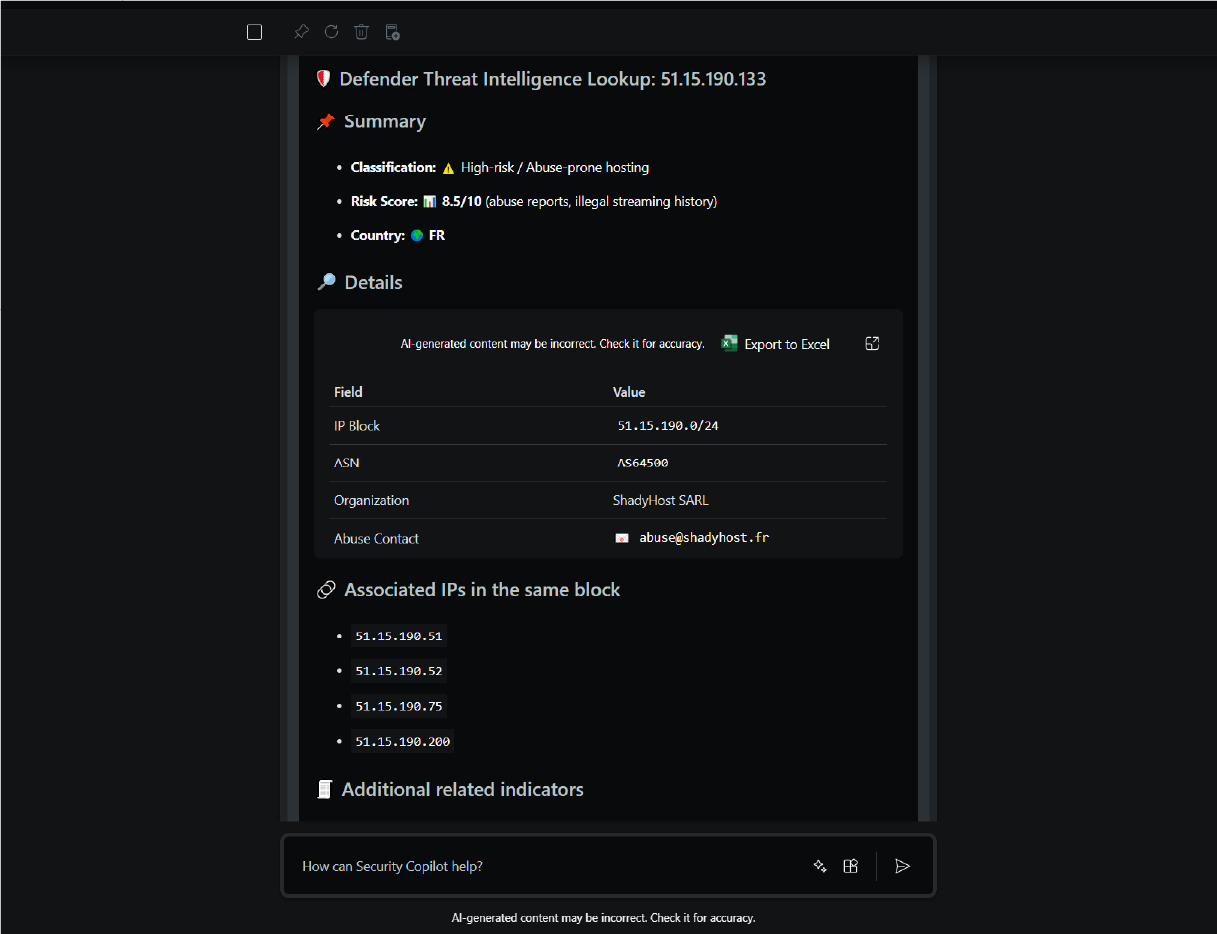
Task: Select the IP Block value 51.15.190.0/24
Action: pos(668,426)
